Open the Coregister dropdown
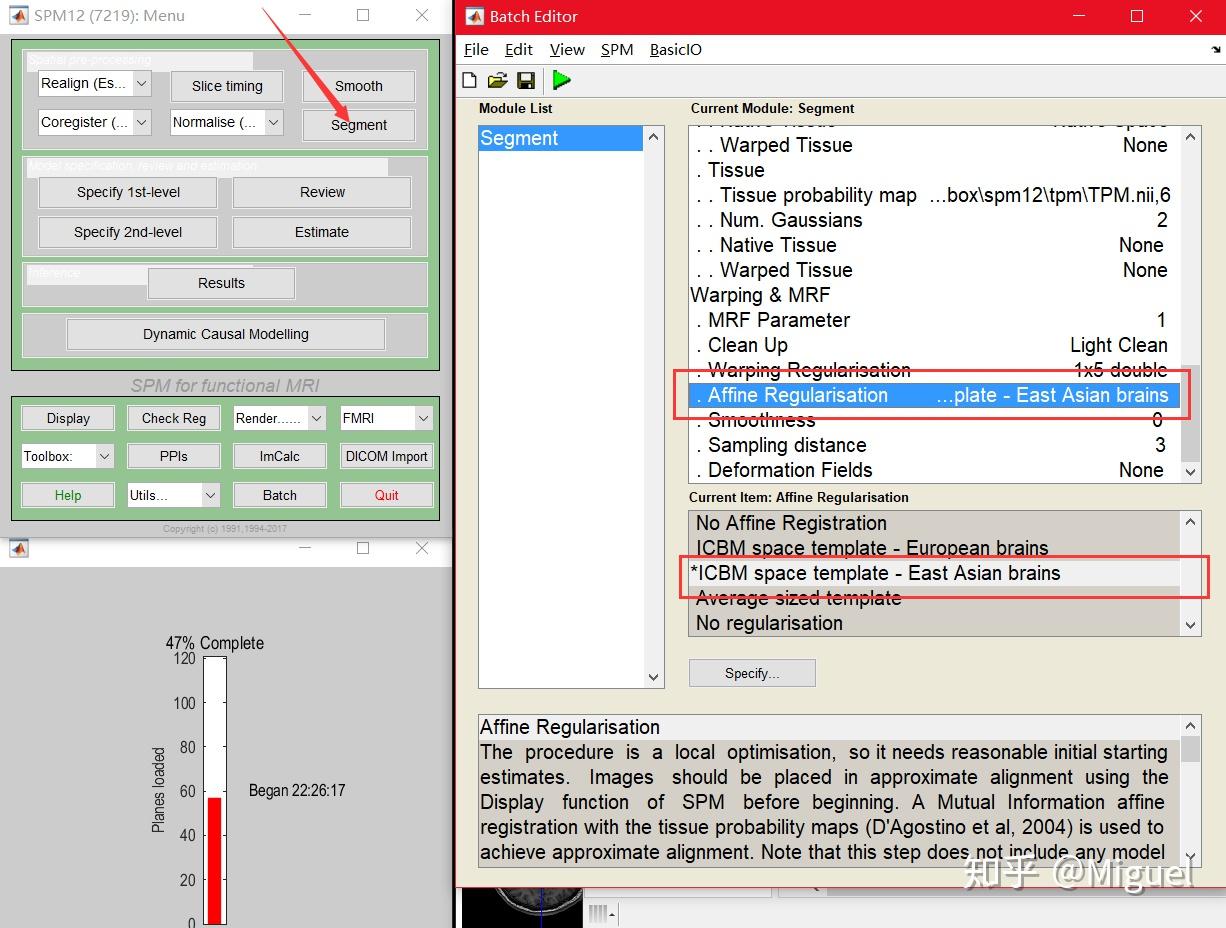Viewport: 1226px width, 928px height. tap(95, 122)
